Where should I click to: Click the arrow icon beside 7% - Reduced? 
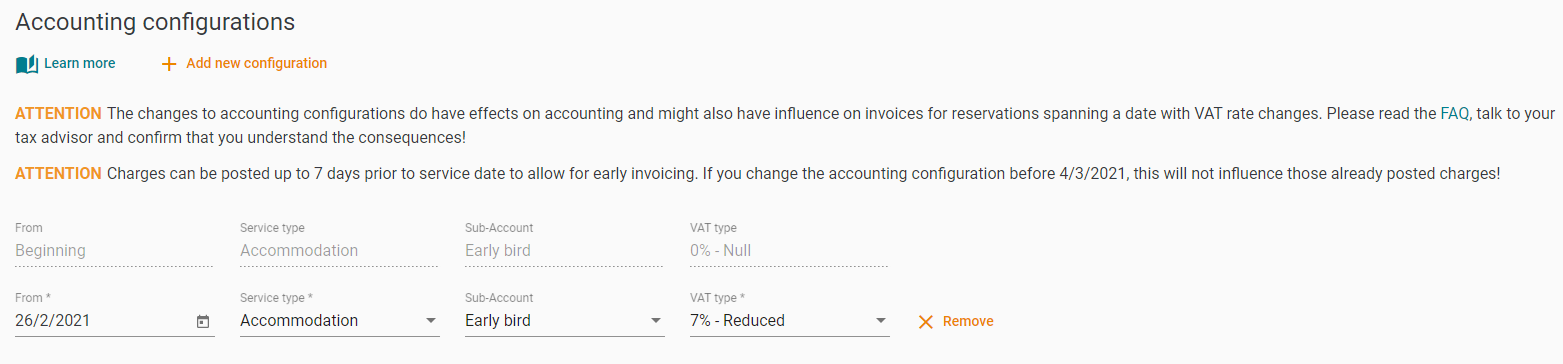tap(881, 321)
